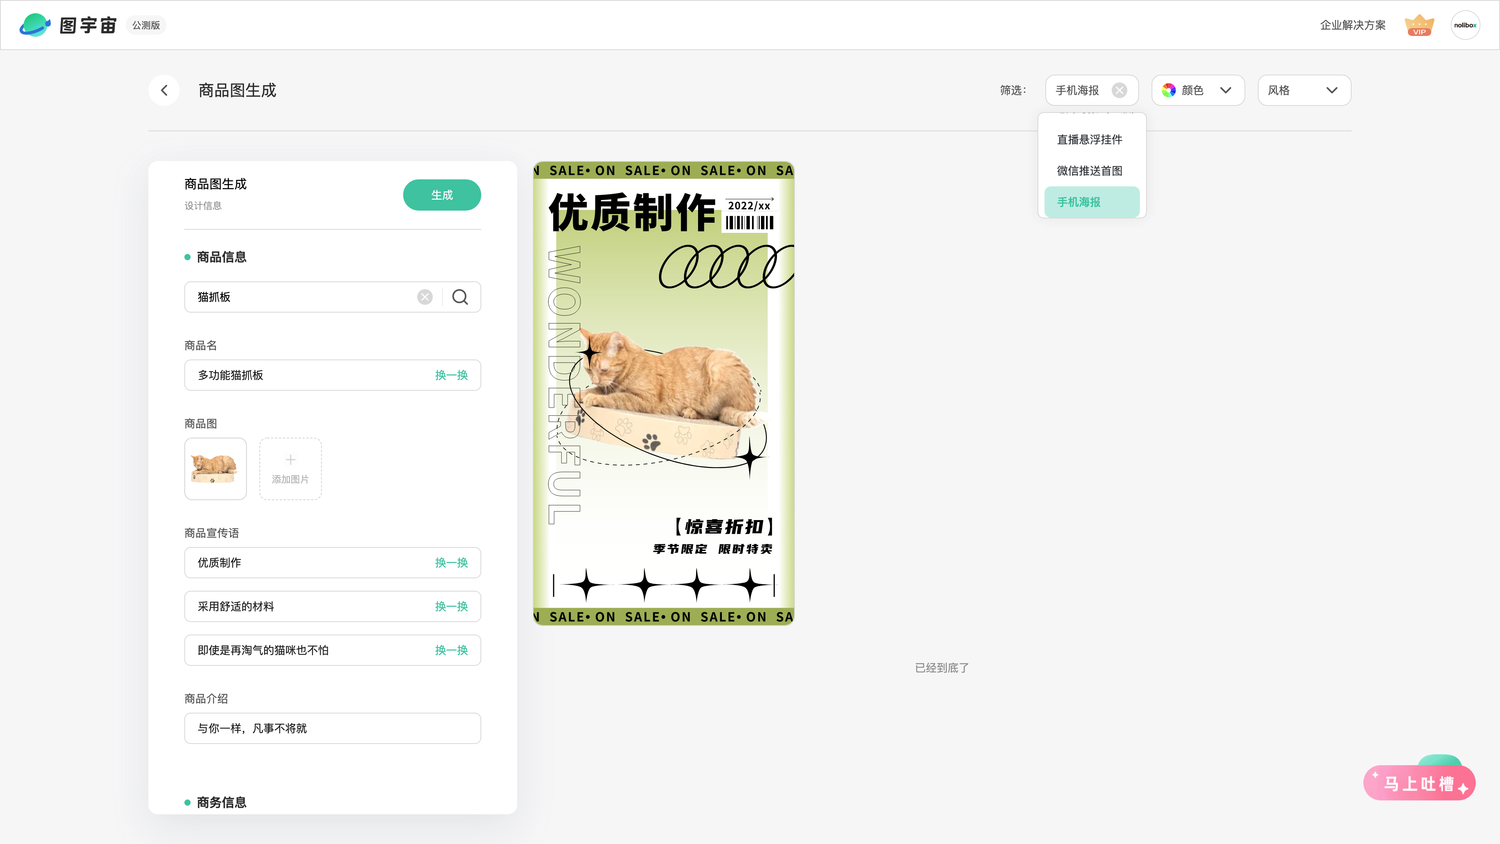Image resolution: width=1500 pixels, height=844 pixels.
Task: Click the green 生成 button
Action: (x=442, y=195)
